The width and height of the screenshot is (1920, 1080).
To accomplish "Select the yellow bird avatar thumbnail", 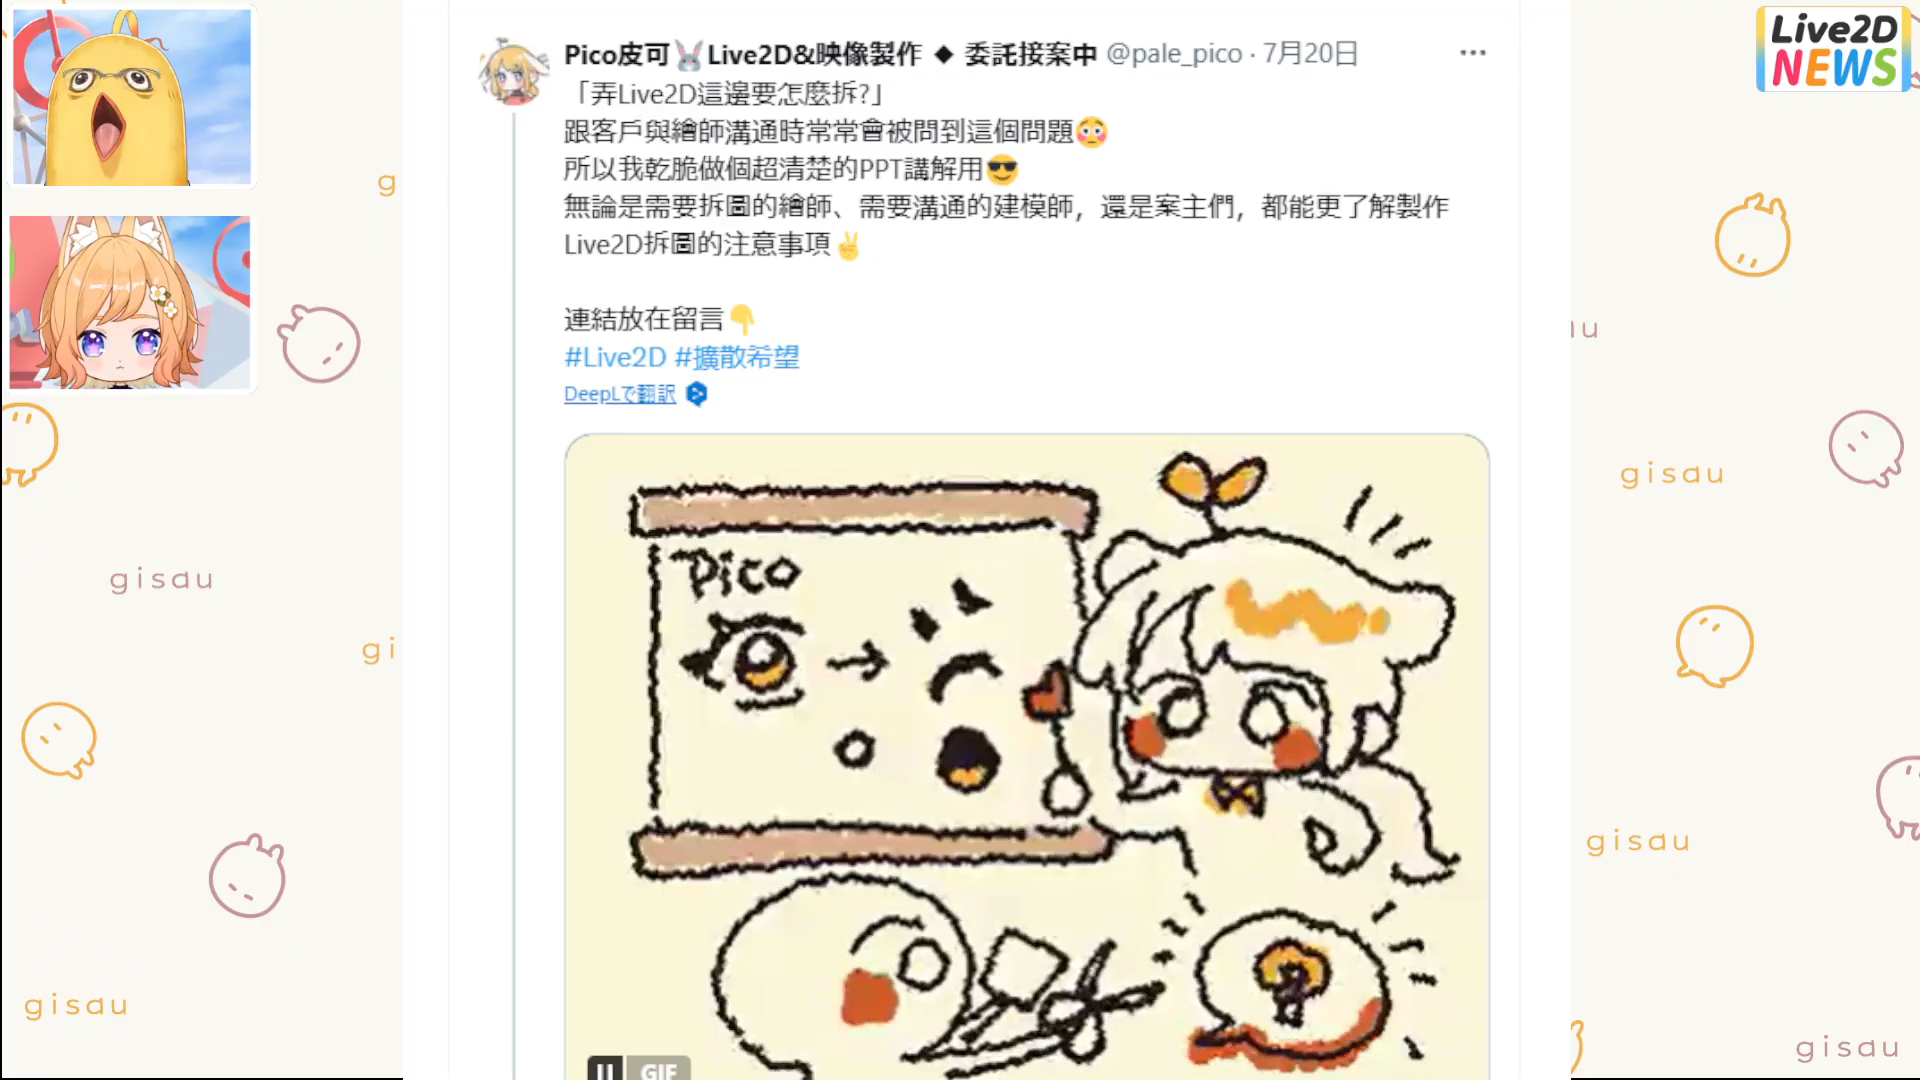I will [x=131, y=97].
